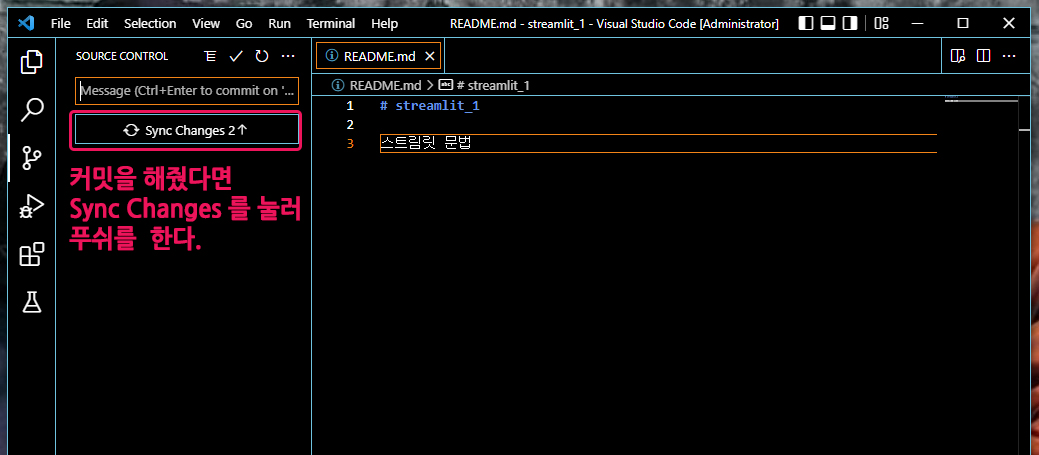Open Source Control more actions menu

click(x=288, y=56)
